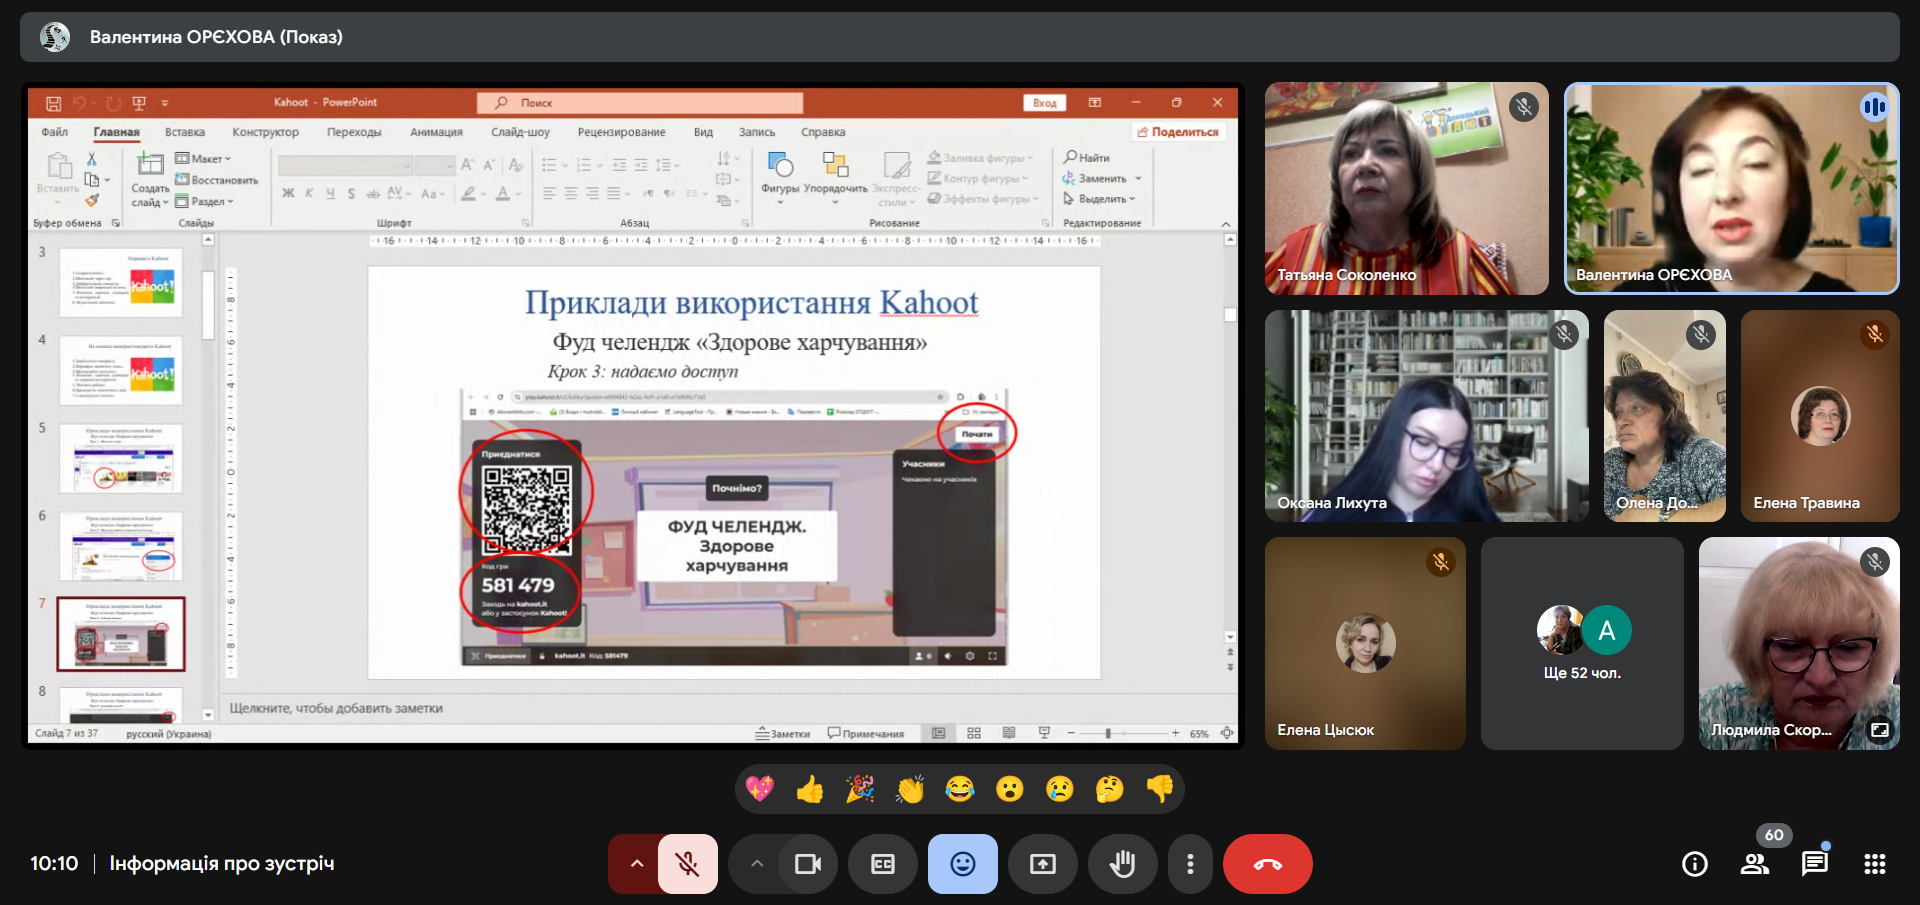
Task: Send the party popper emoji reaction
Action: [860, 790]
